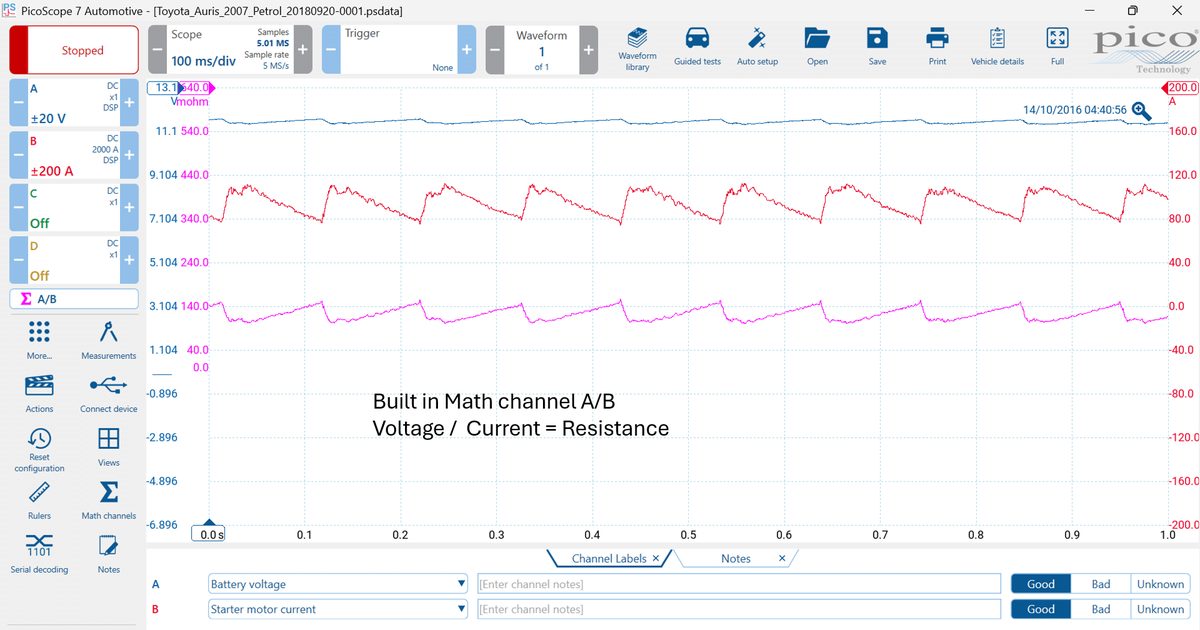Open the Measurements tool
Image resolution: width=1200 pixels, height=630 pixels.
pyautogui.click(x=109, y=340)
